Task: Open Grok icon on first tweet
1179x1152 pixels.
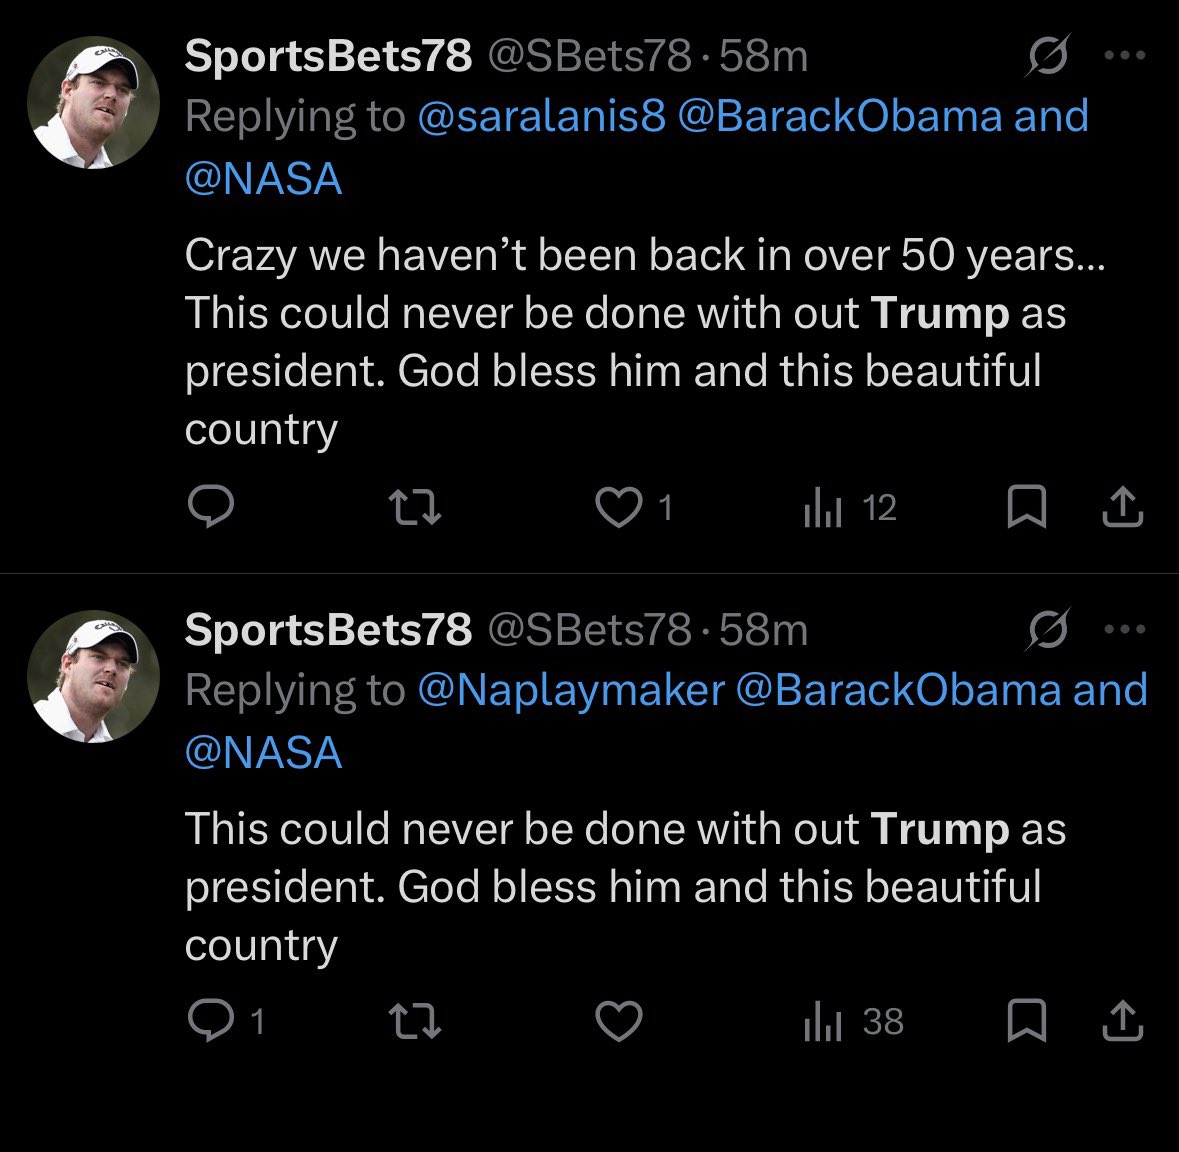Action: (x=1048, y=56)
